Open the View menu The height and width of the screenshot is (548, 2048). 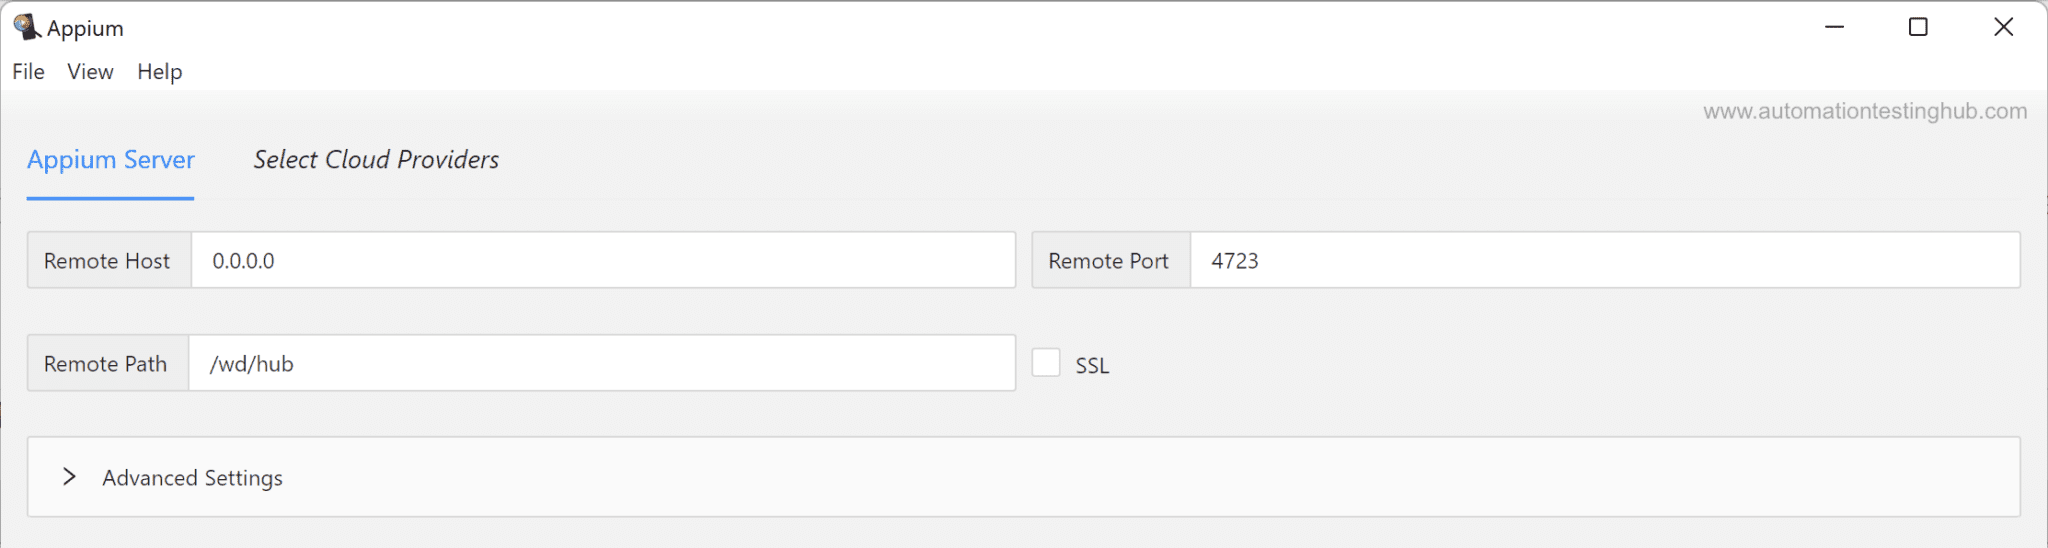tap(90, 72)
